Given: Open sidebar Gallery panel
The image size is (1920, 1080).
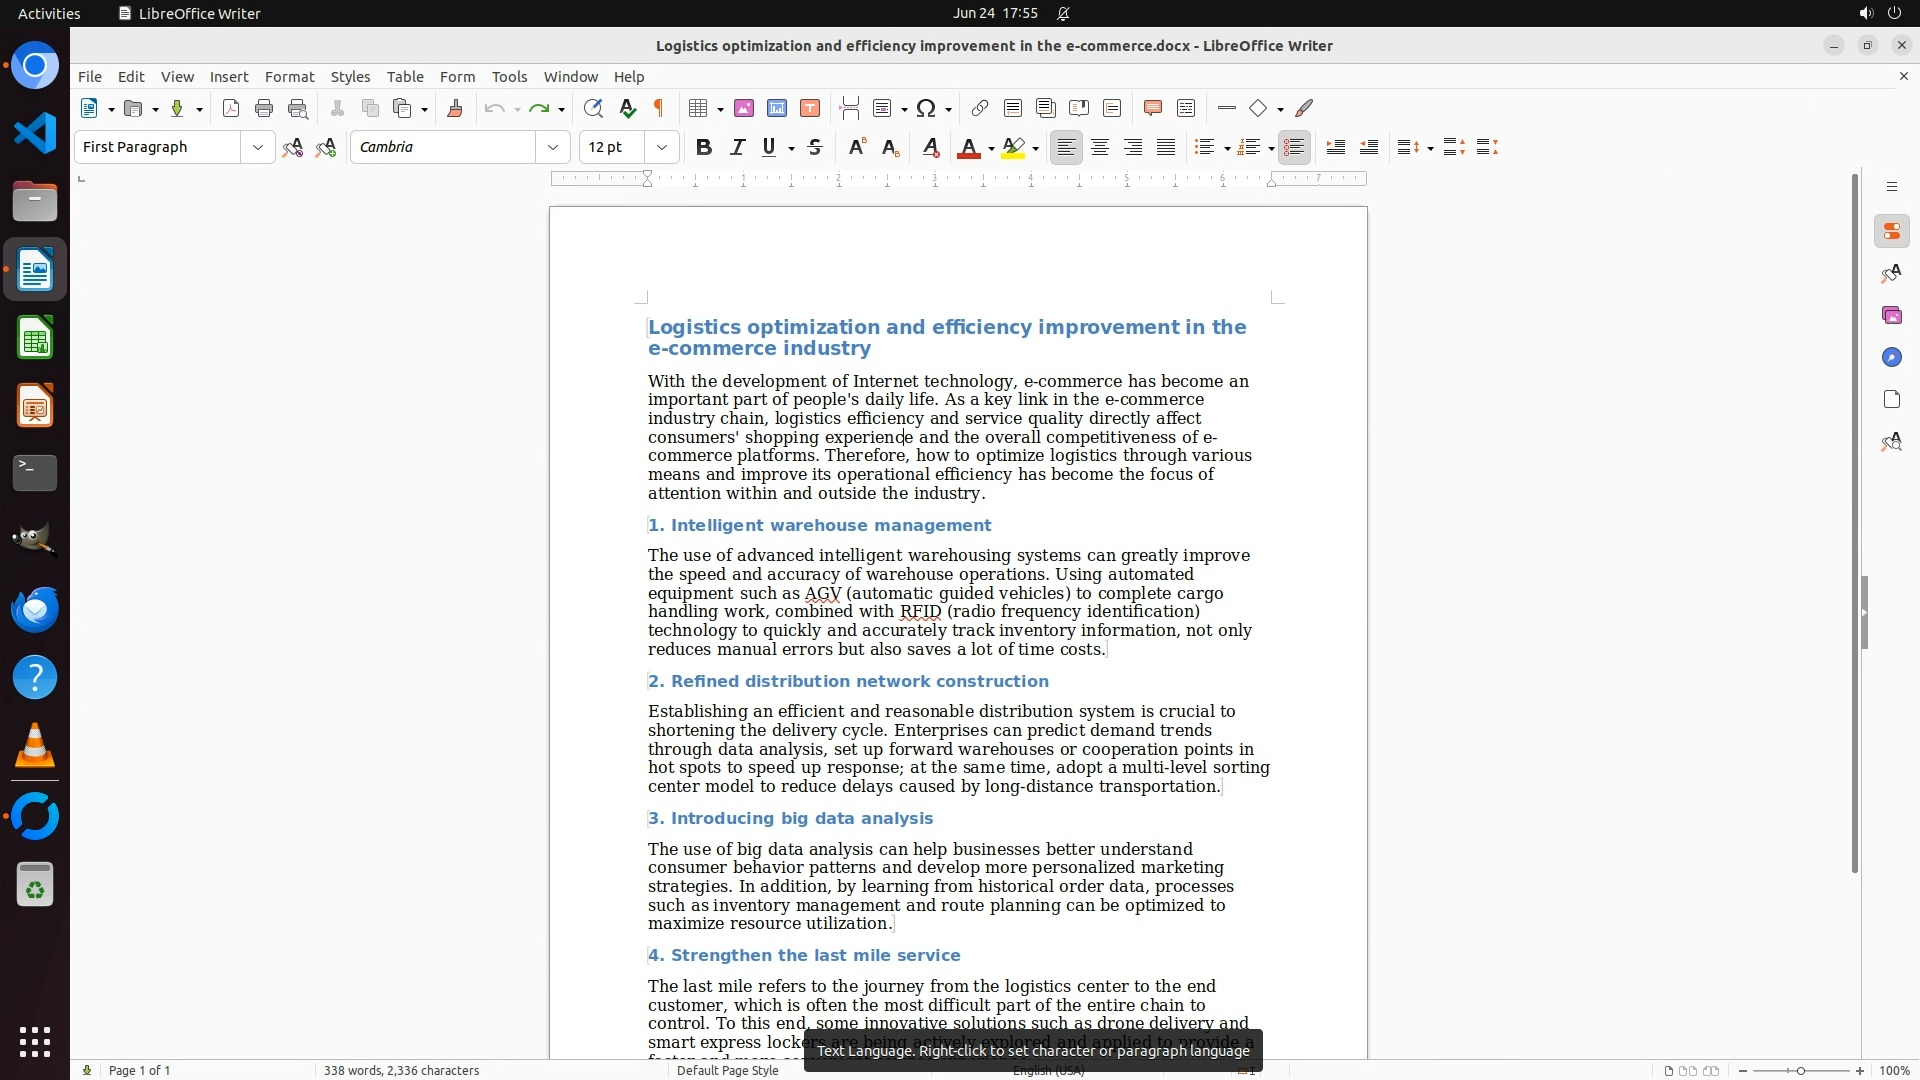Looking at the screenshot, I should (x=1891, y=316).
